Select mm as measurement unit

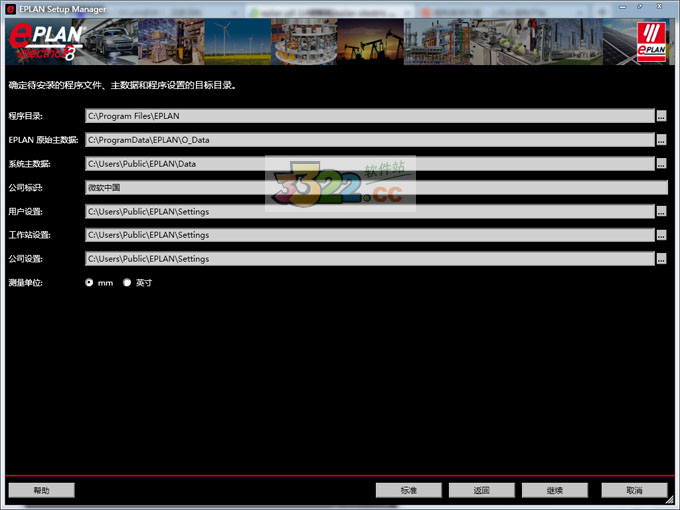(x=89, y=282)
